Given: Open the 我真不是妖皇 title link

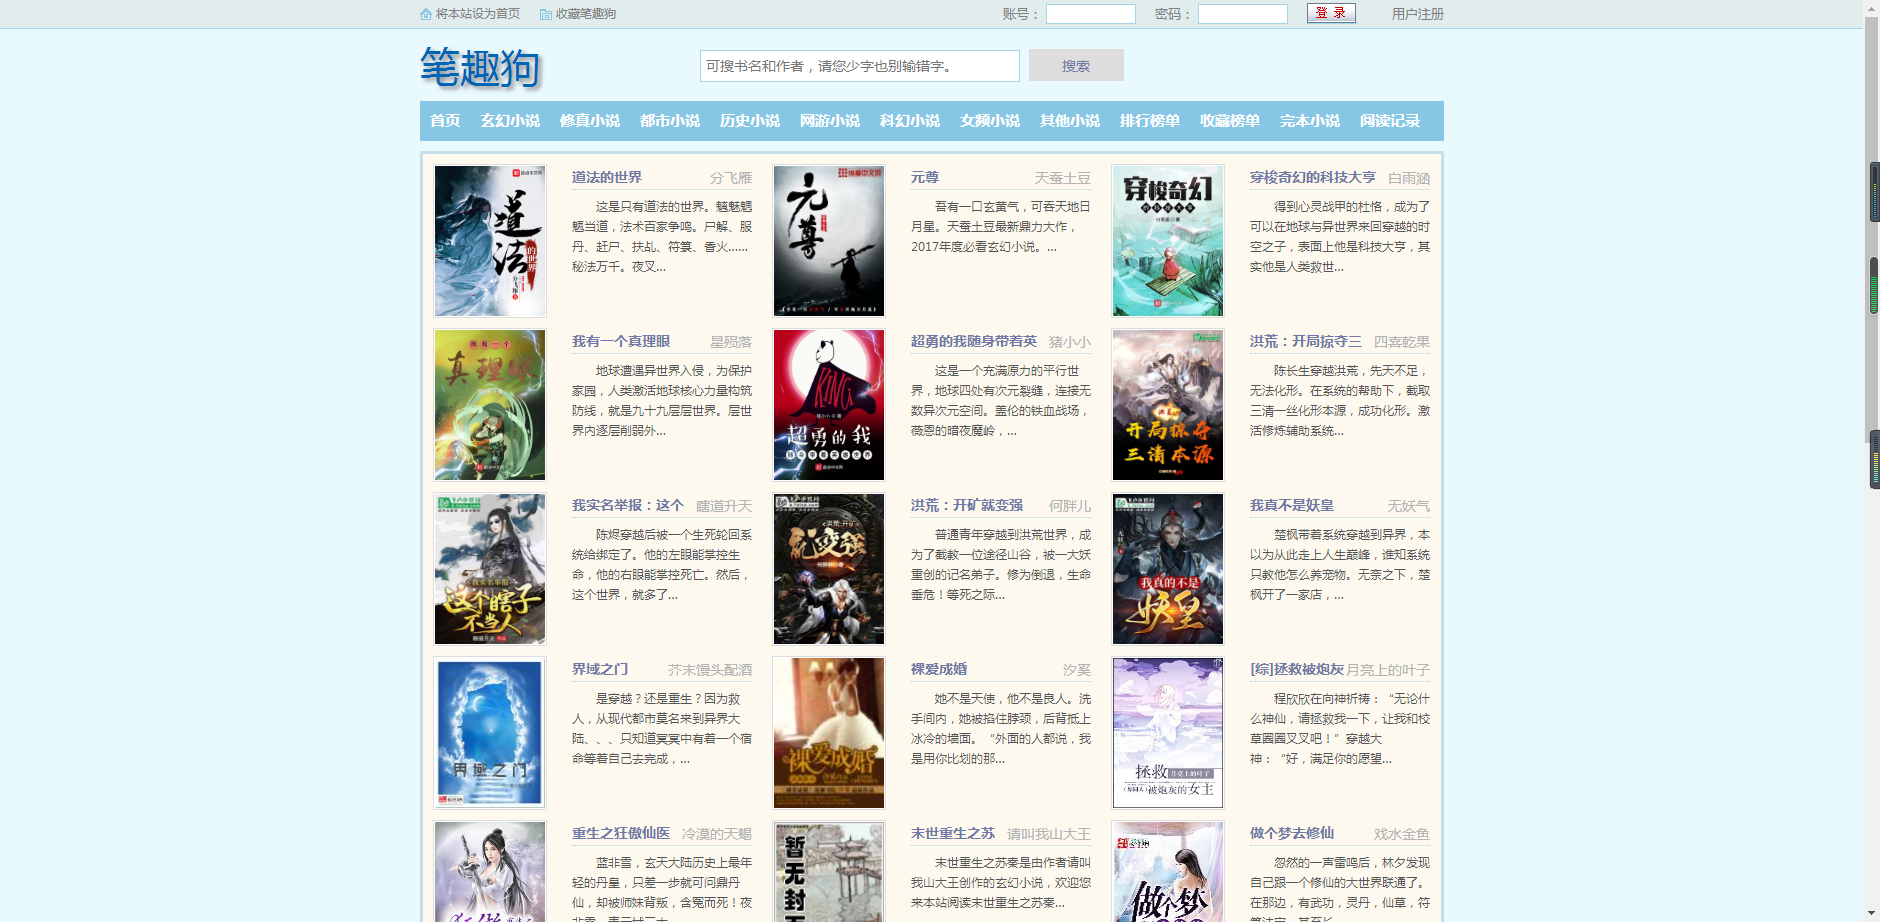Looking at the screenshot, I should click(x=1292, y=505).
